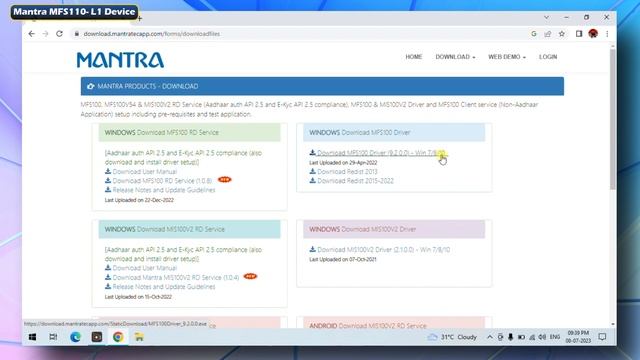640x360 pixels.
Task: Download Redist 2015-2022 link
Action: pos(355,180)
